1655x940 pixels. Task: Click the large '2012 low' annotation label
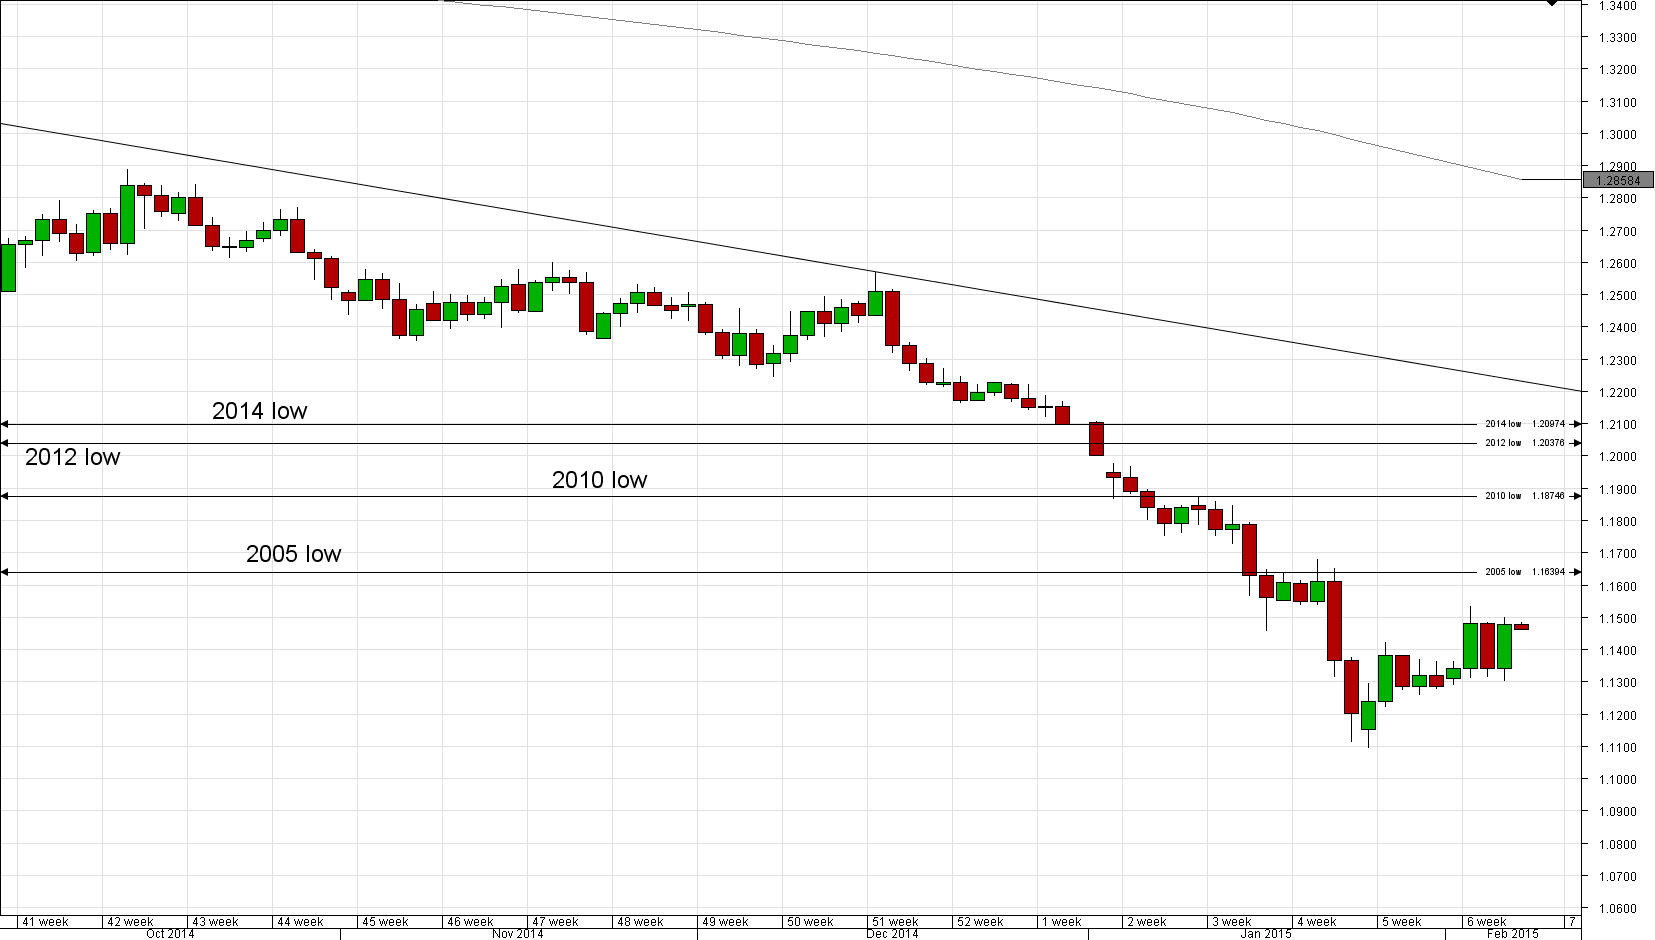pyautogui.click(x=72, y=457)
